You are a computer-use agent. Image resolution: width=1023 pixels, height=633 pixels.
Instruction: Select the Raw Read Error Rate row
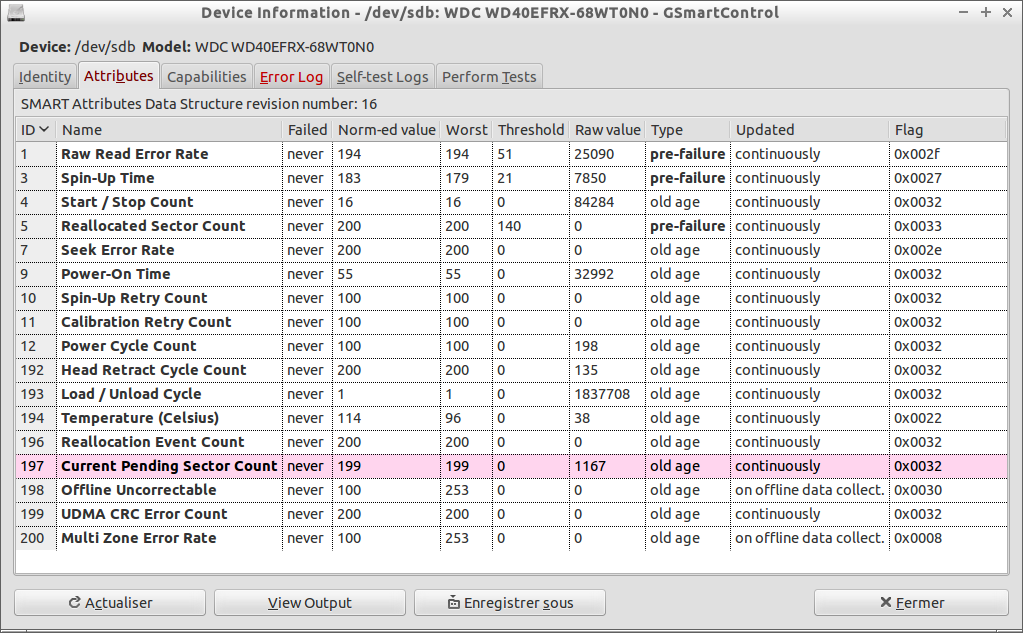512,154
